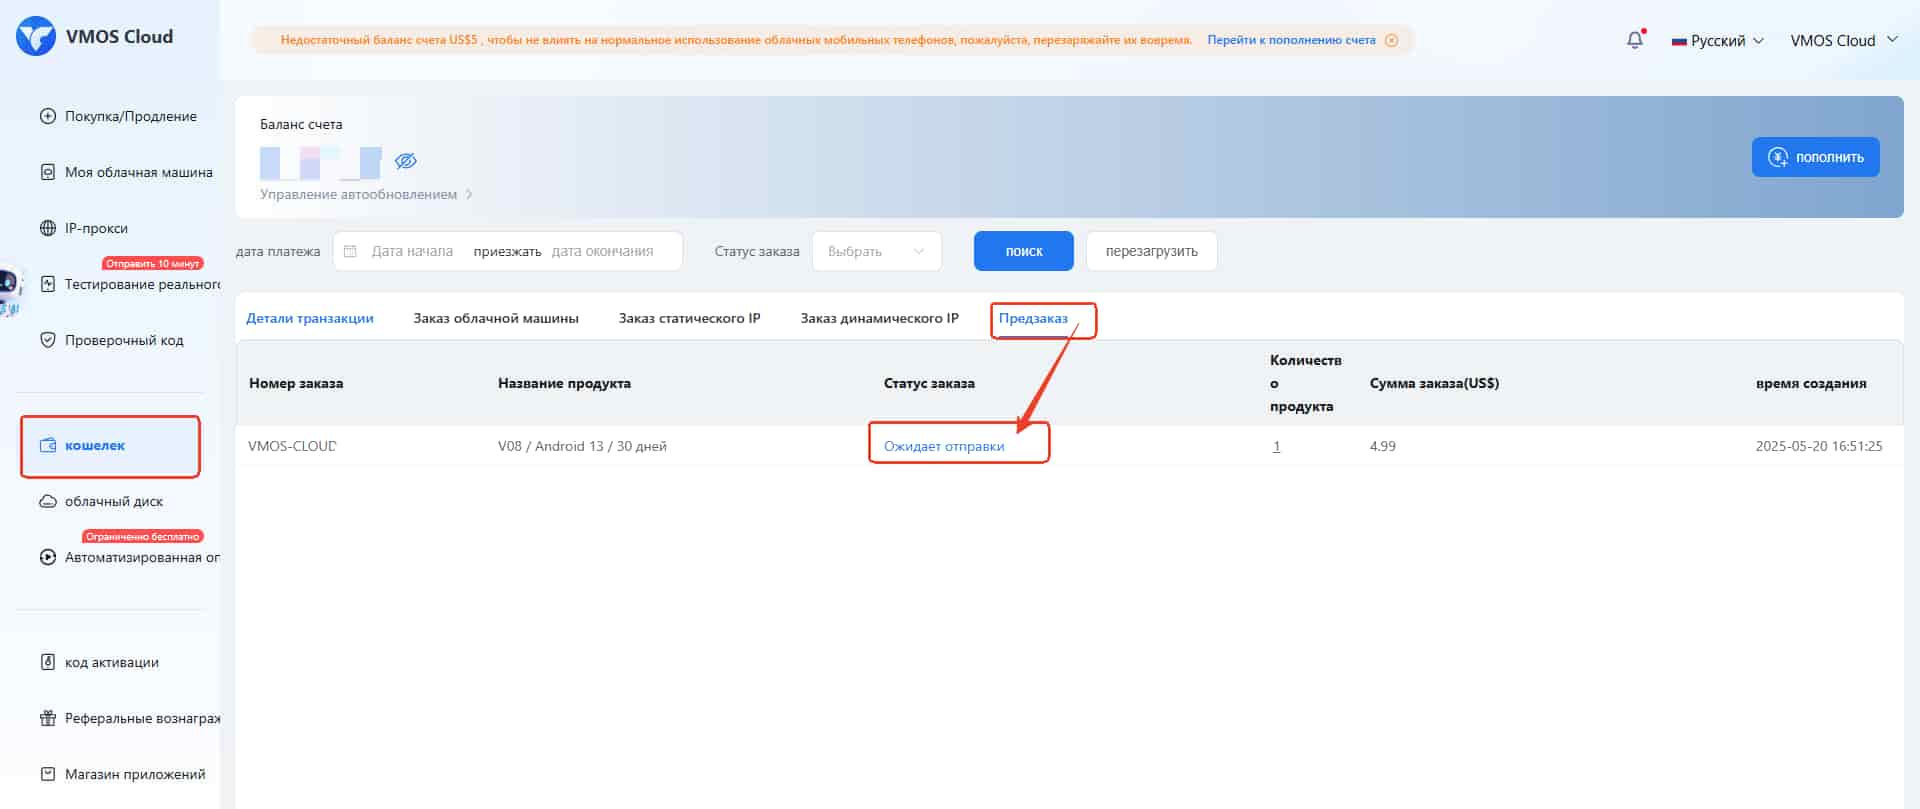Switch to Детали транзакции tab
Image resolution: width=1920 pixels, height=809 pixels.
click(x=310, y=318)
